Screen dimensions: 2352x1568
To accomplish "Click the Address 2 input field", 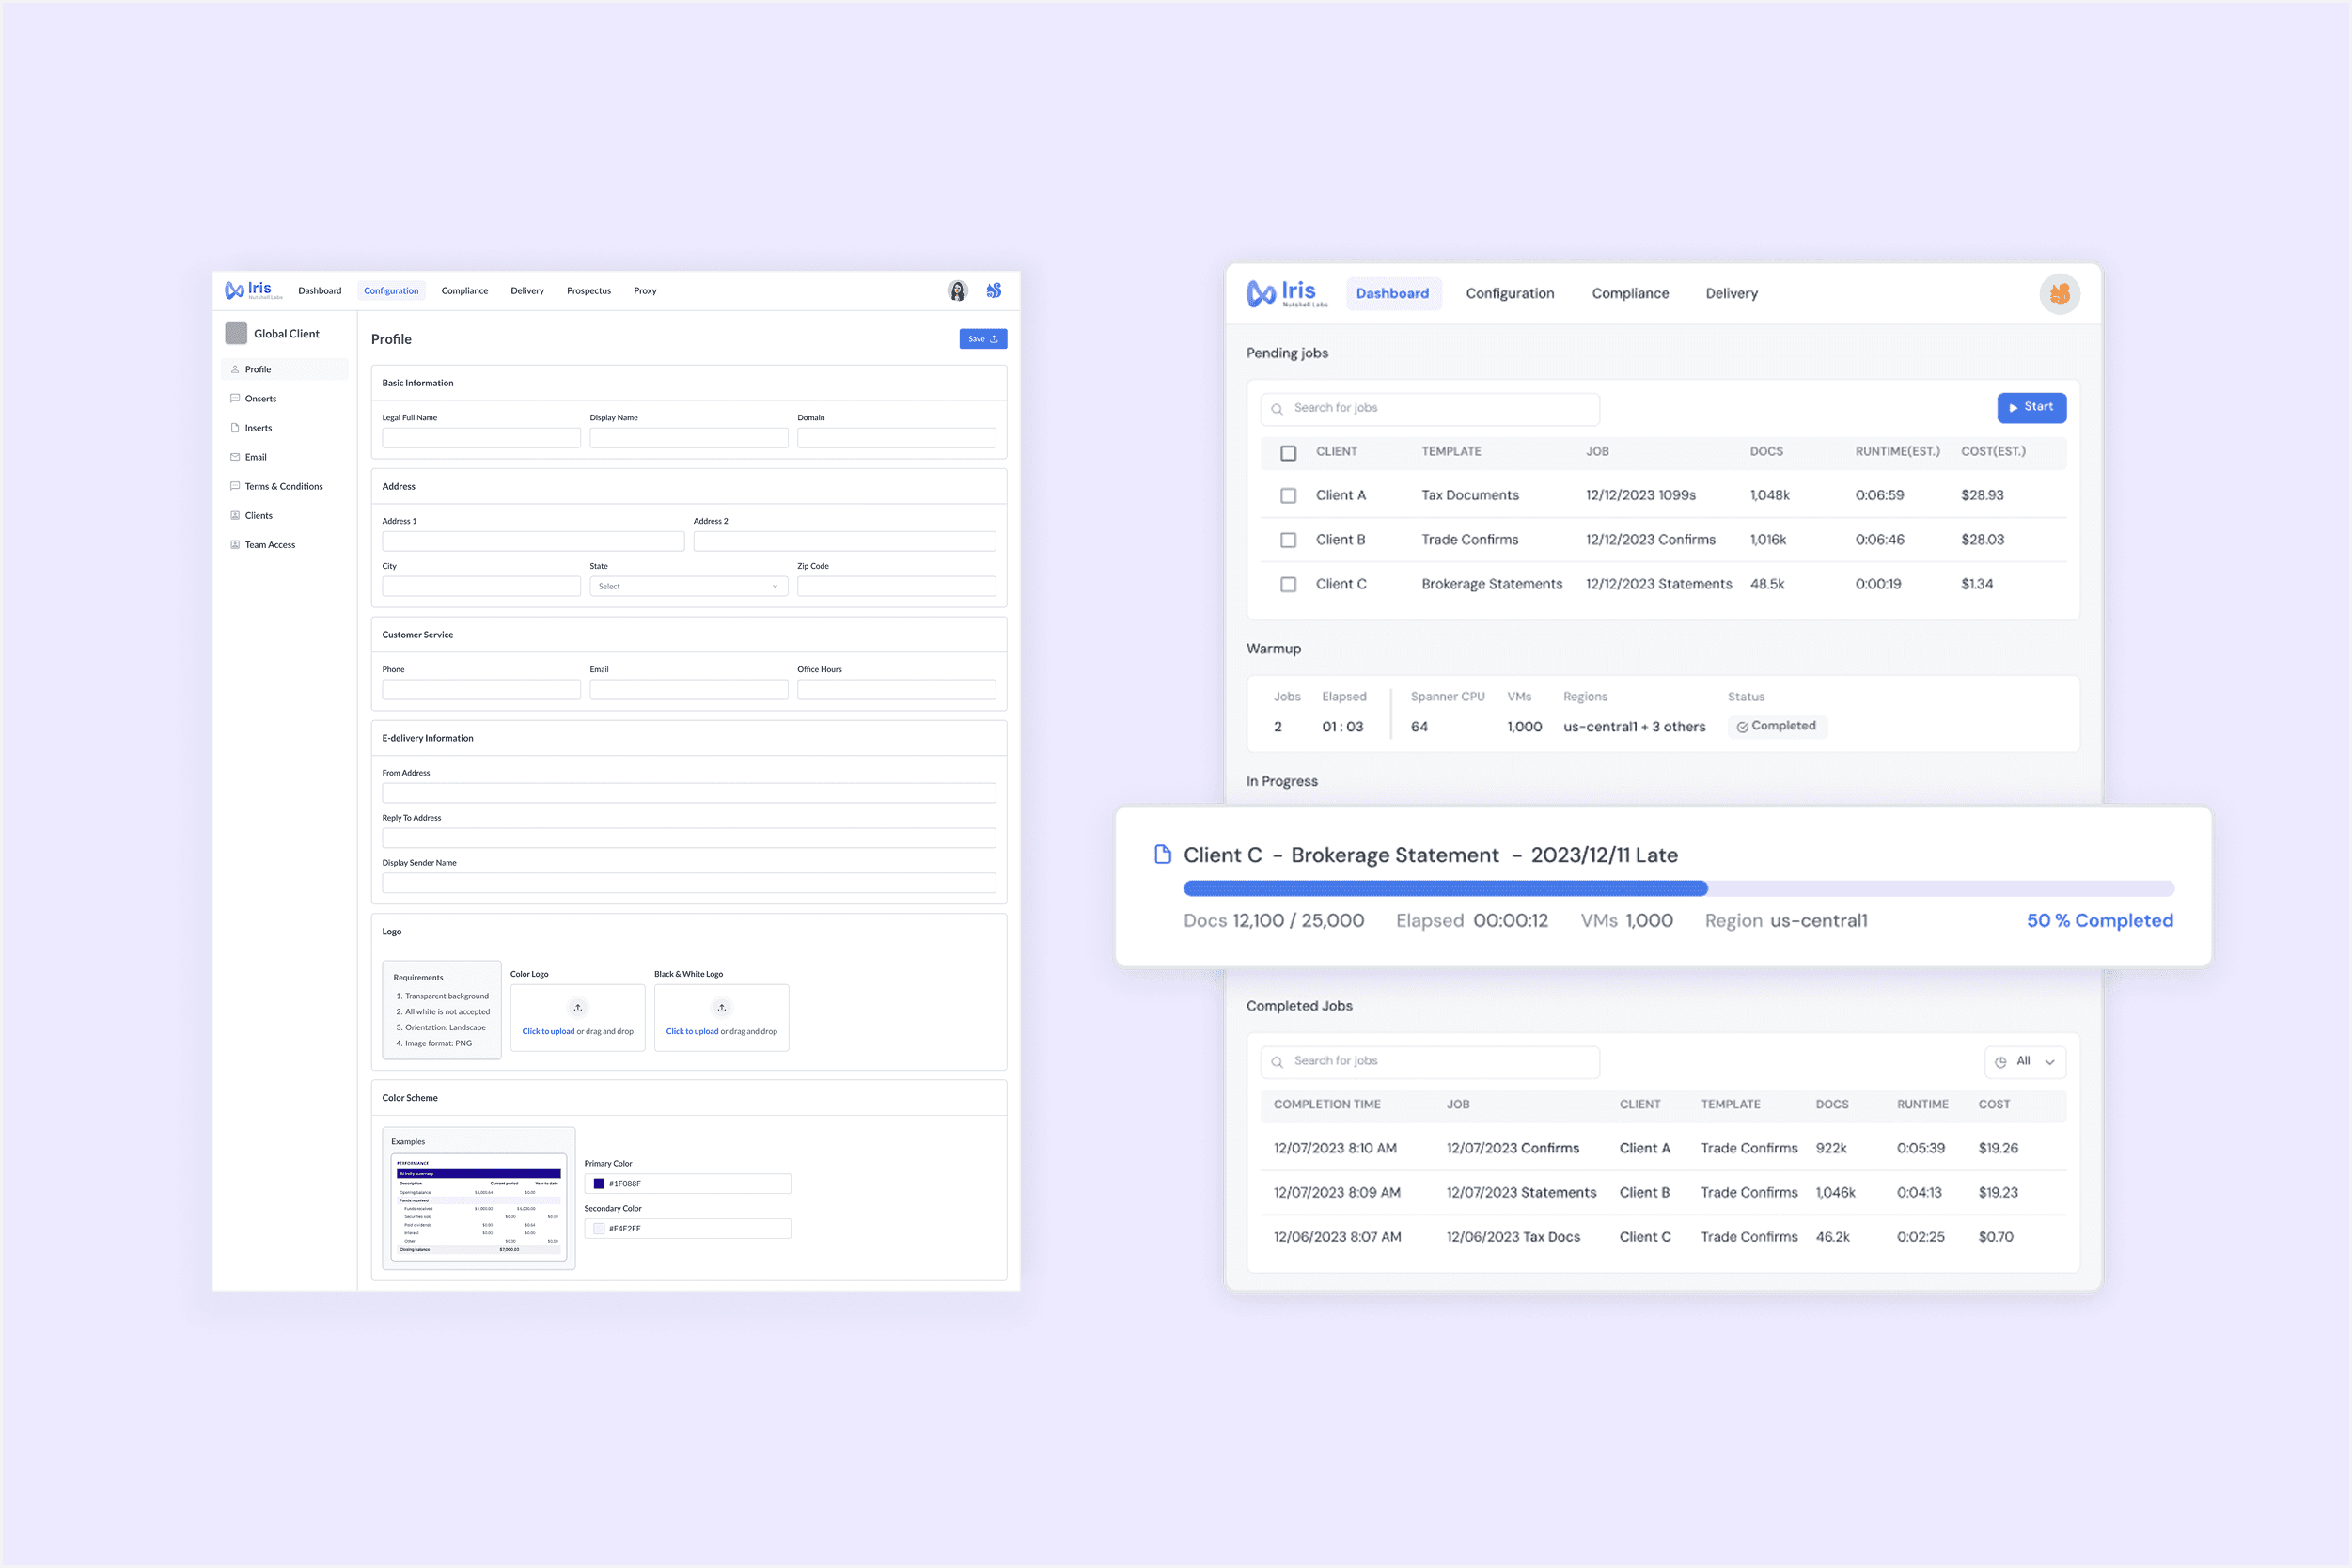I will 845,541.
